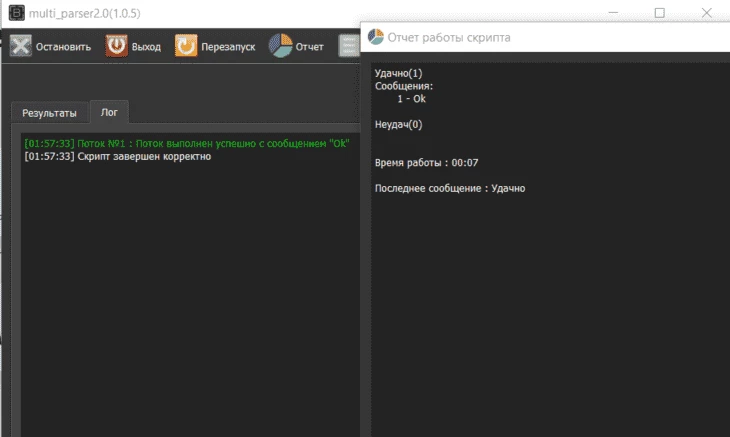Click the partially hidden gray toolbar icon
730x437 pixels.
coord(349,46)
